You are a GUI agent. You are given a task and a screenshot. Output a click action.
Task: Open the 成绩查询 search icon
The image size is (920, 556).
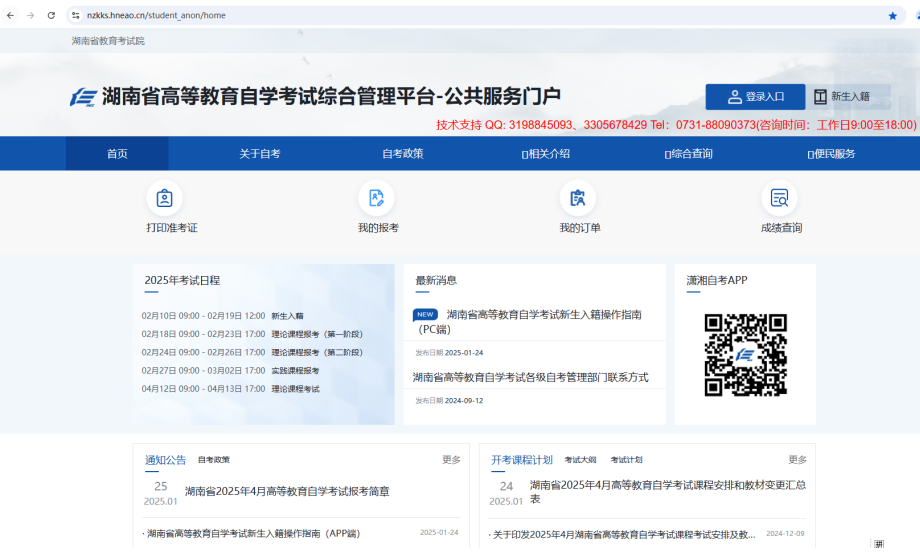(x=779, y=198)
